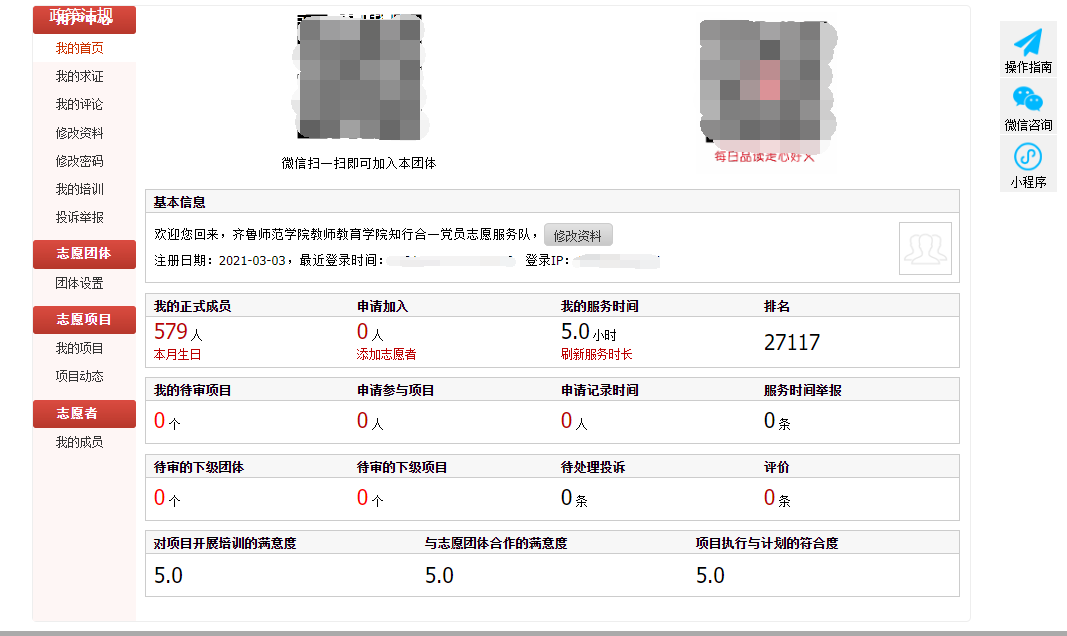
Task: Go to 我的项目 under 志愿项目
Action: pyautogui.click(x=79, y=348)
